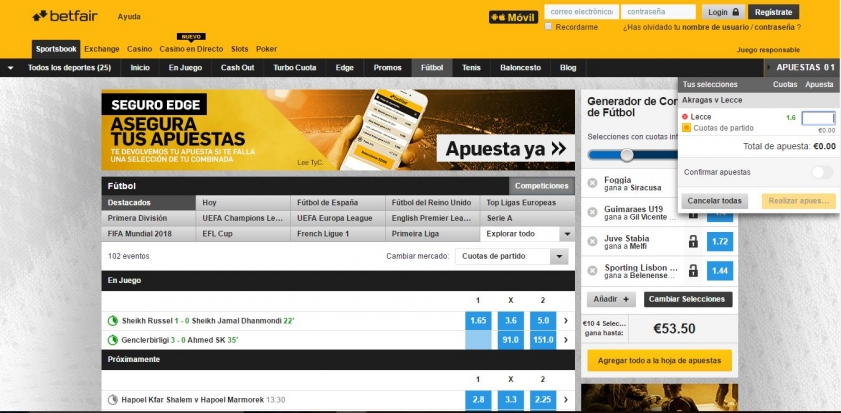
Task: Select Turbo Cuota in navigation bar
Action: [x=295, y=68]
